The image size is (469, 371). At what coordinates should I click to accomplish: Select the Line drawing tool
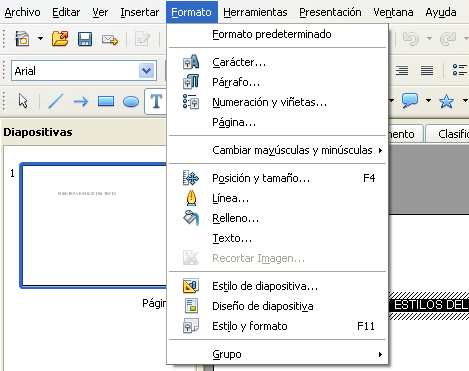[x=56, y=101]
